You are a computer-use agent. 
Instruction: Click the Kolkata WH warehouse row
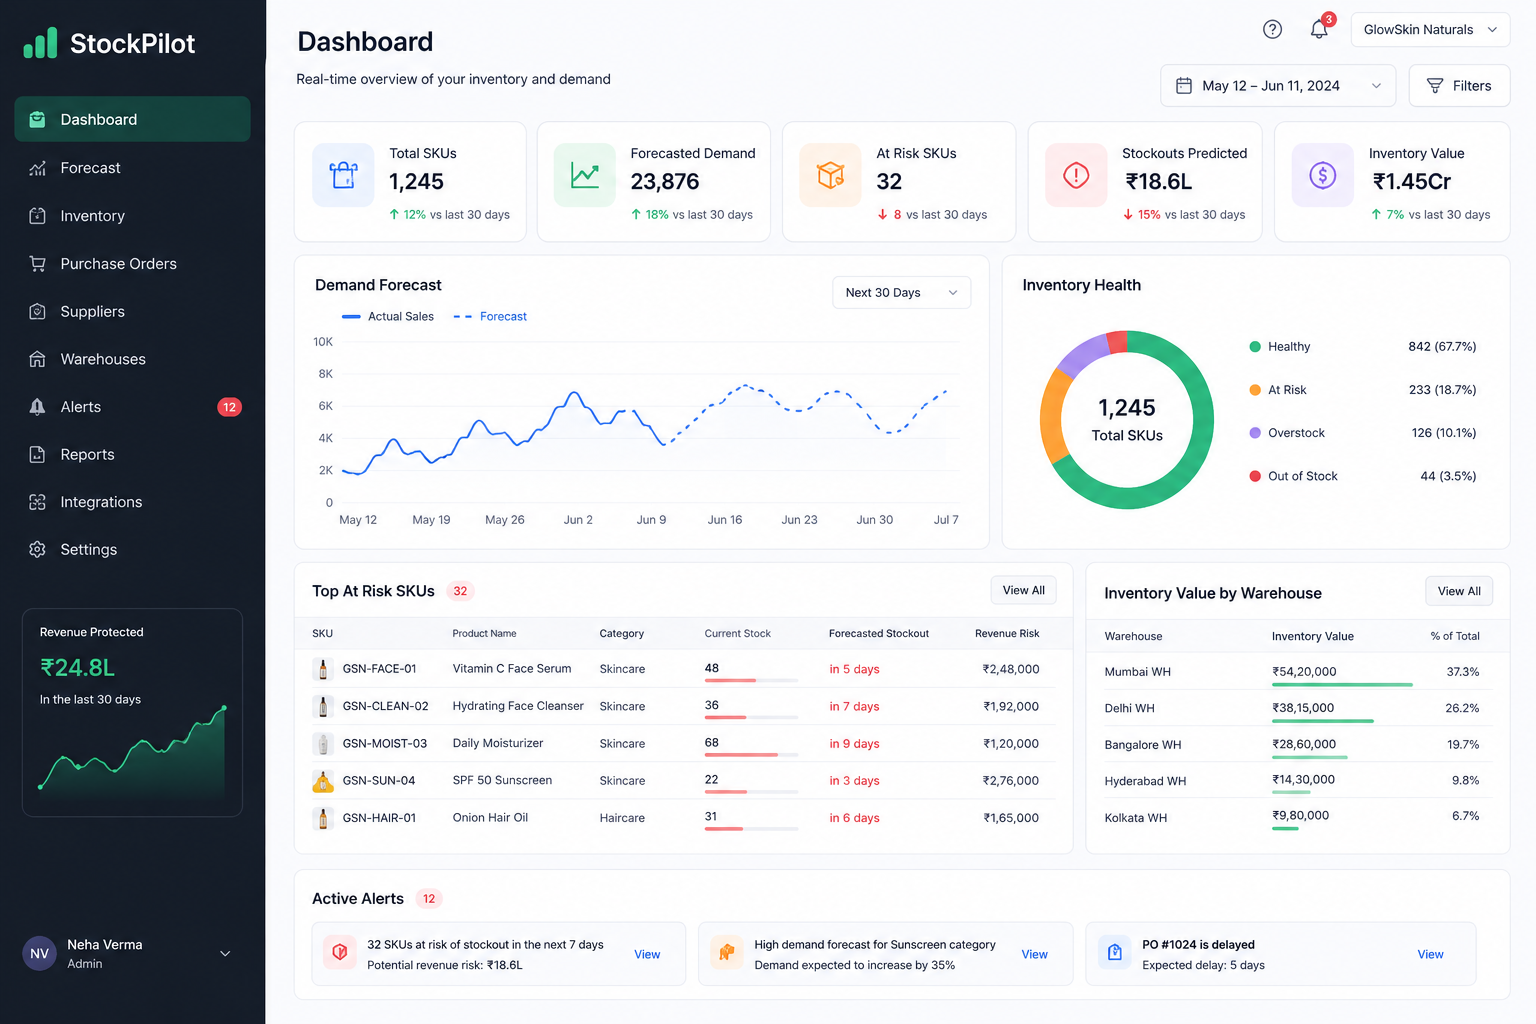click(1297, 818)
